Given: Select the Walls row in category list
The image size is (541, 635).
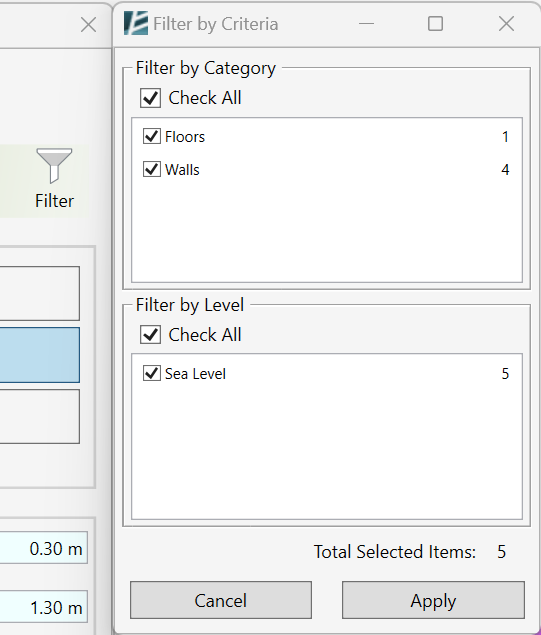Looking at the screenshot, I should click(x=326, y=169).
